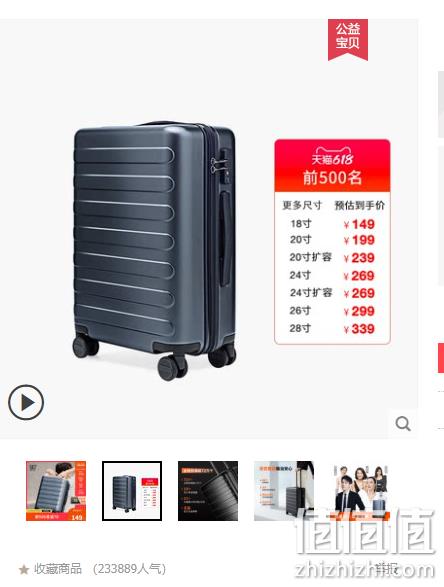
Task: Click the 18寸 ¥149 price row
Action: 332,224
